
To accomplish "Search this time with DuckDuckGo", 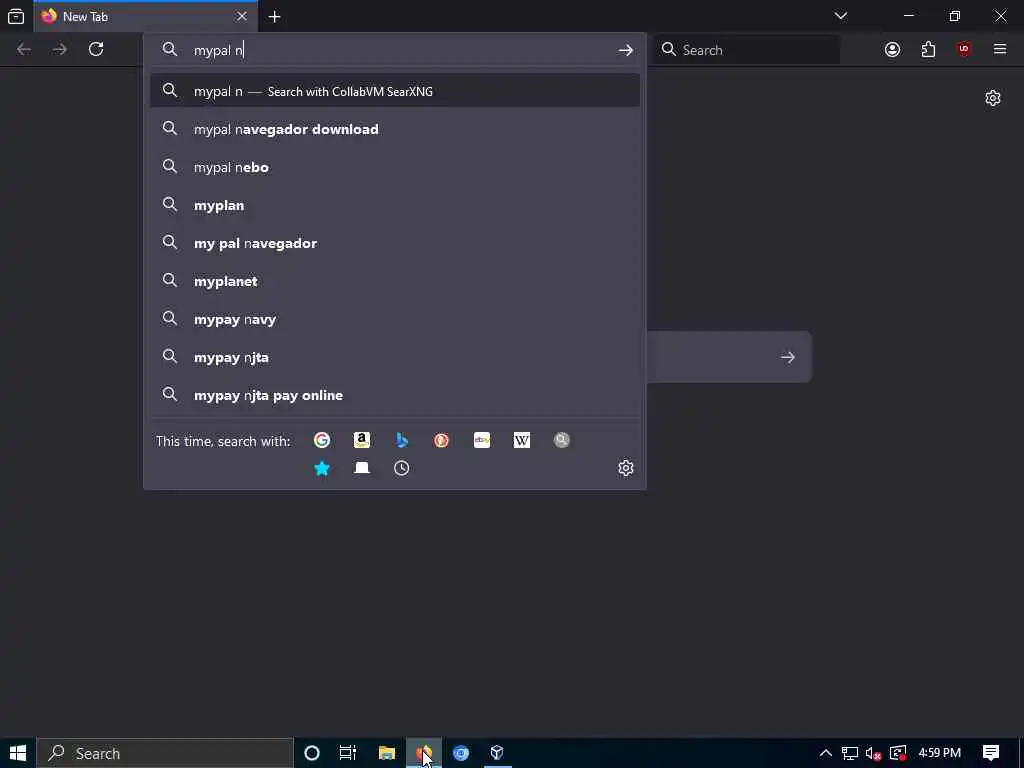I will (x=441, y=440).
